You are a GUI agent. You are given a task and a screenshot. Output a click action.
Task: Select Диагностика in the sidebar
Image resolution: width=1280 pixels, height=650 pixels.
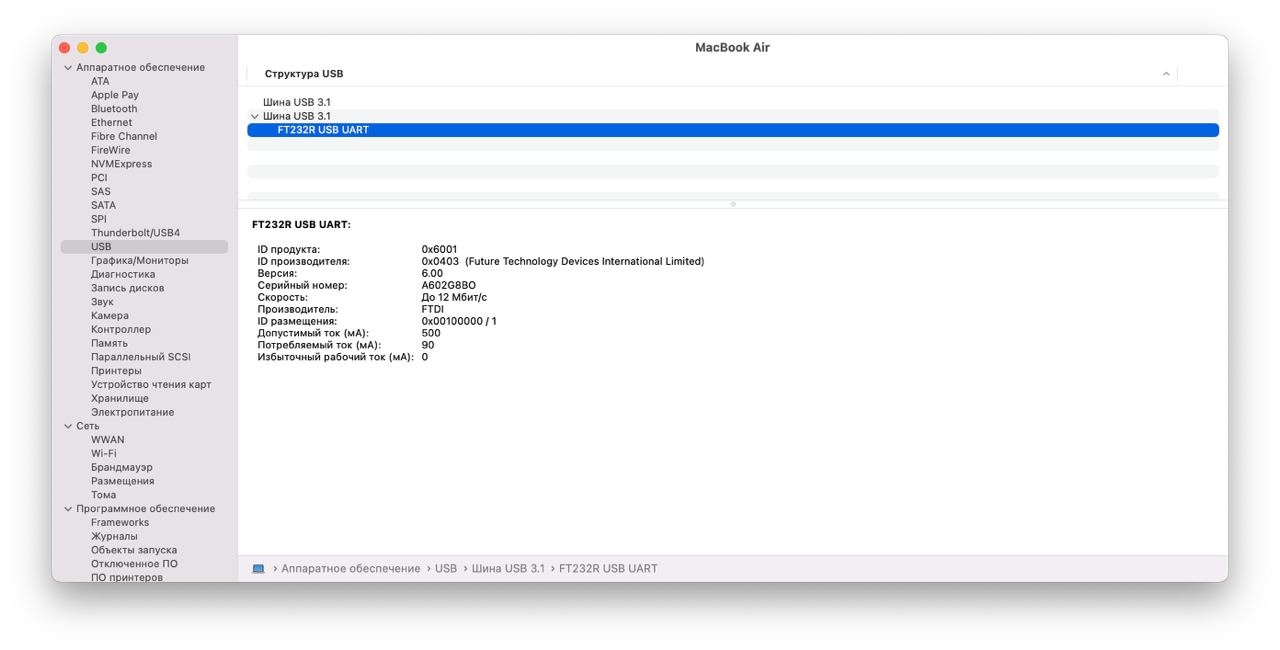[x=123, y=274]
